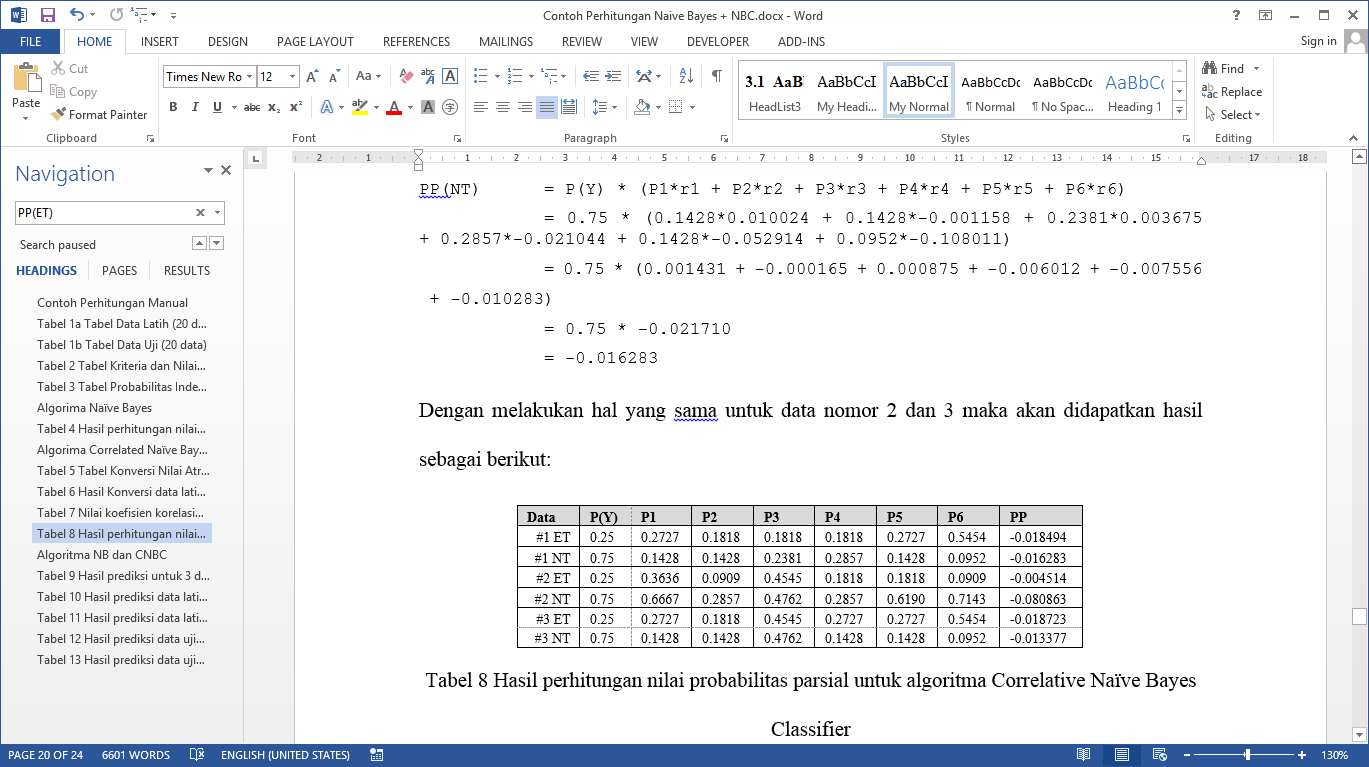The width and height of the screenshot is (1369, 767).
Task: Click the Undo arrow icon
Action: 77,15
